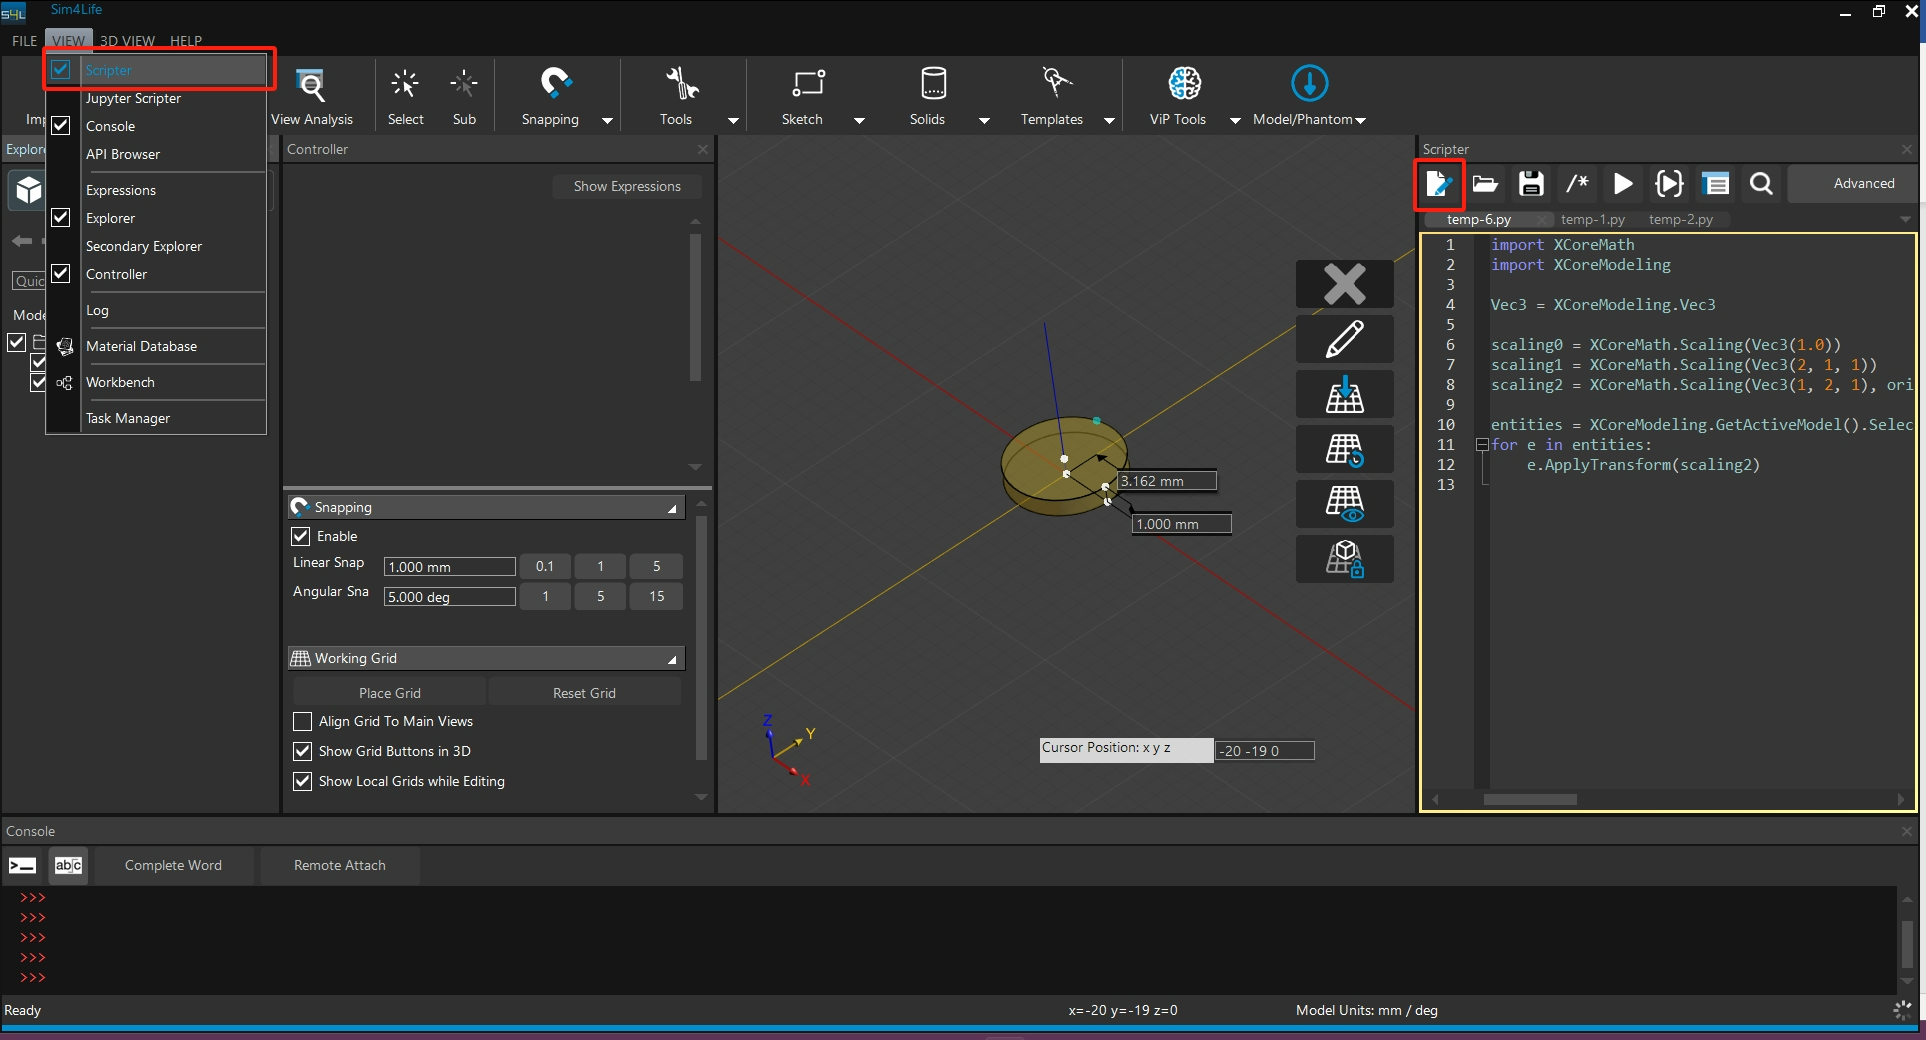
Task: Click the Scripter horizontal scrollbar thumb
Action: 1529,799
